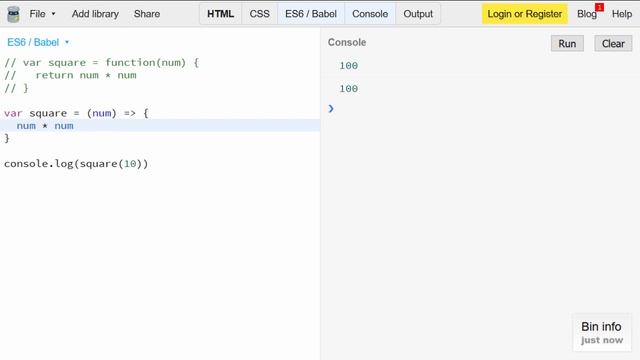Click Add library
This screenshot has height=360, width=640.
tap(95, 14)
